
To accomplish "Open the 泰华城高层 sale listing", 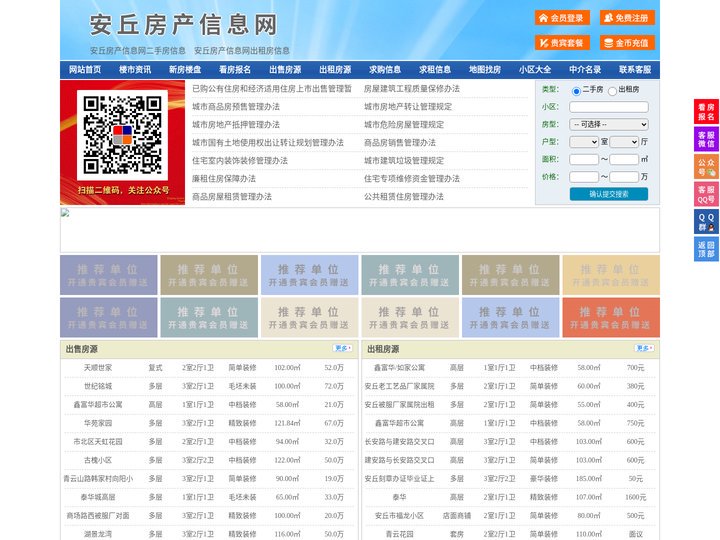I will tap(98, 497).
